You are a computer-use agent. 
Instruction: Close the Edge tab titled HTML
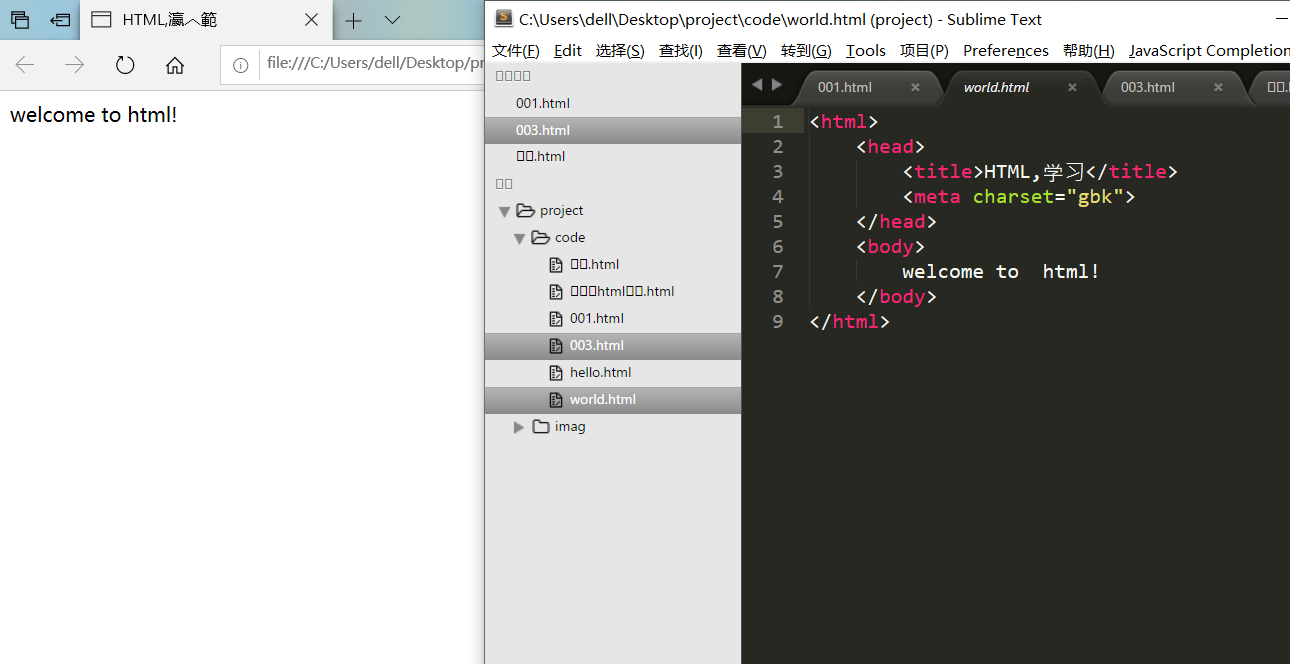[x=311, y=20]
